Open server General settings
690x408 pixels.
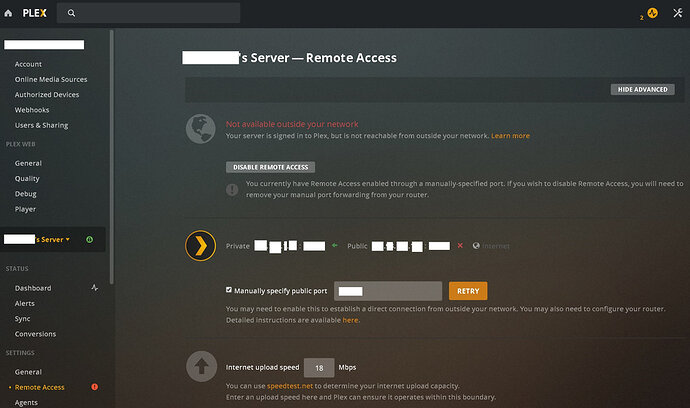click(x=28, y=372)
